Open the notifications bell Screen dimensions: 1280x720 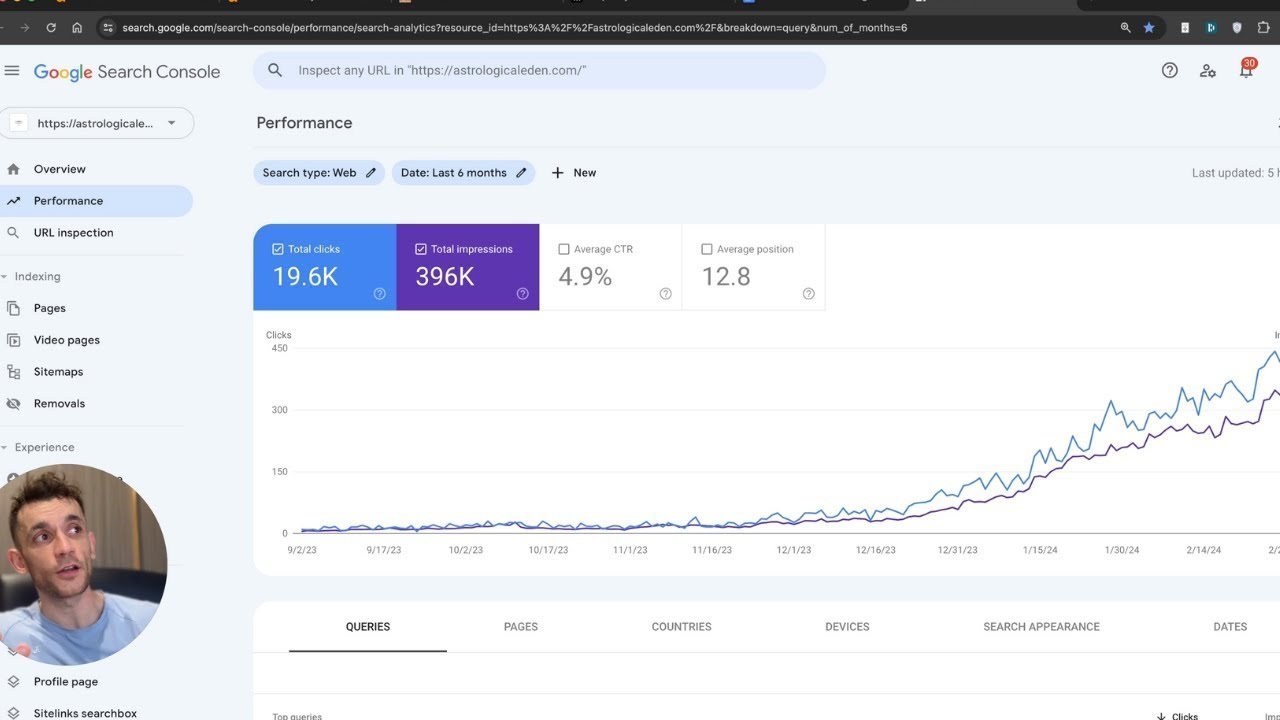[1246, 71]
